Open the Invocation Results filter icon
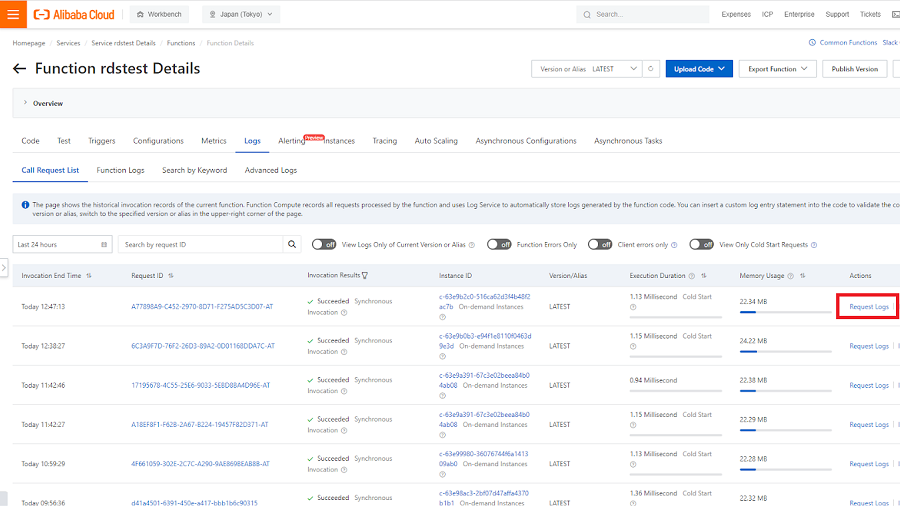Screen dimensions: 900x506 point(365,276)
